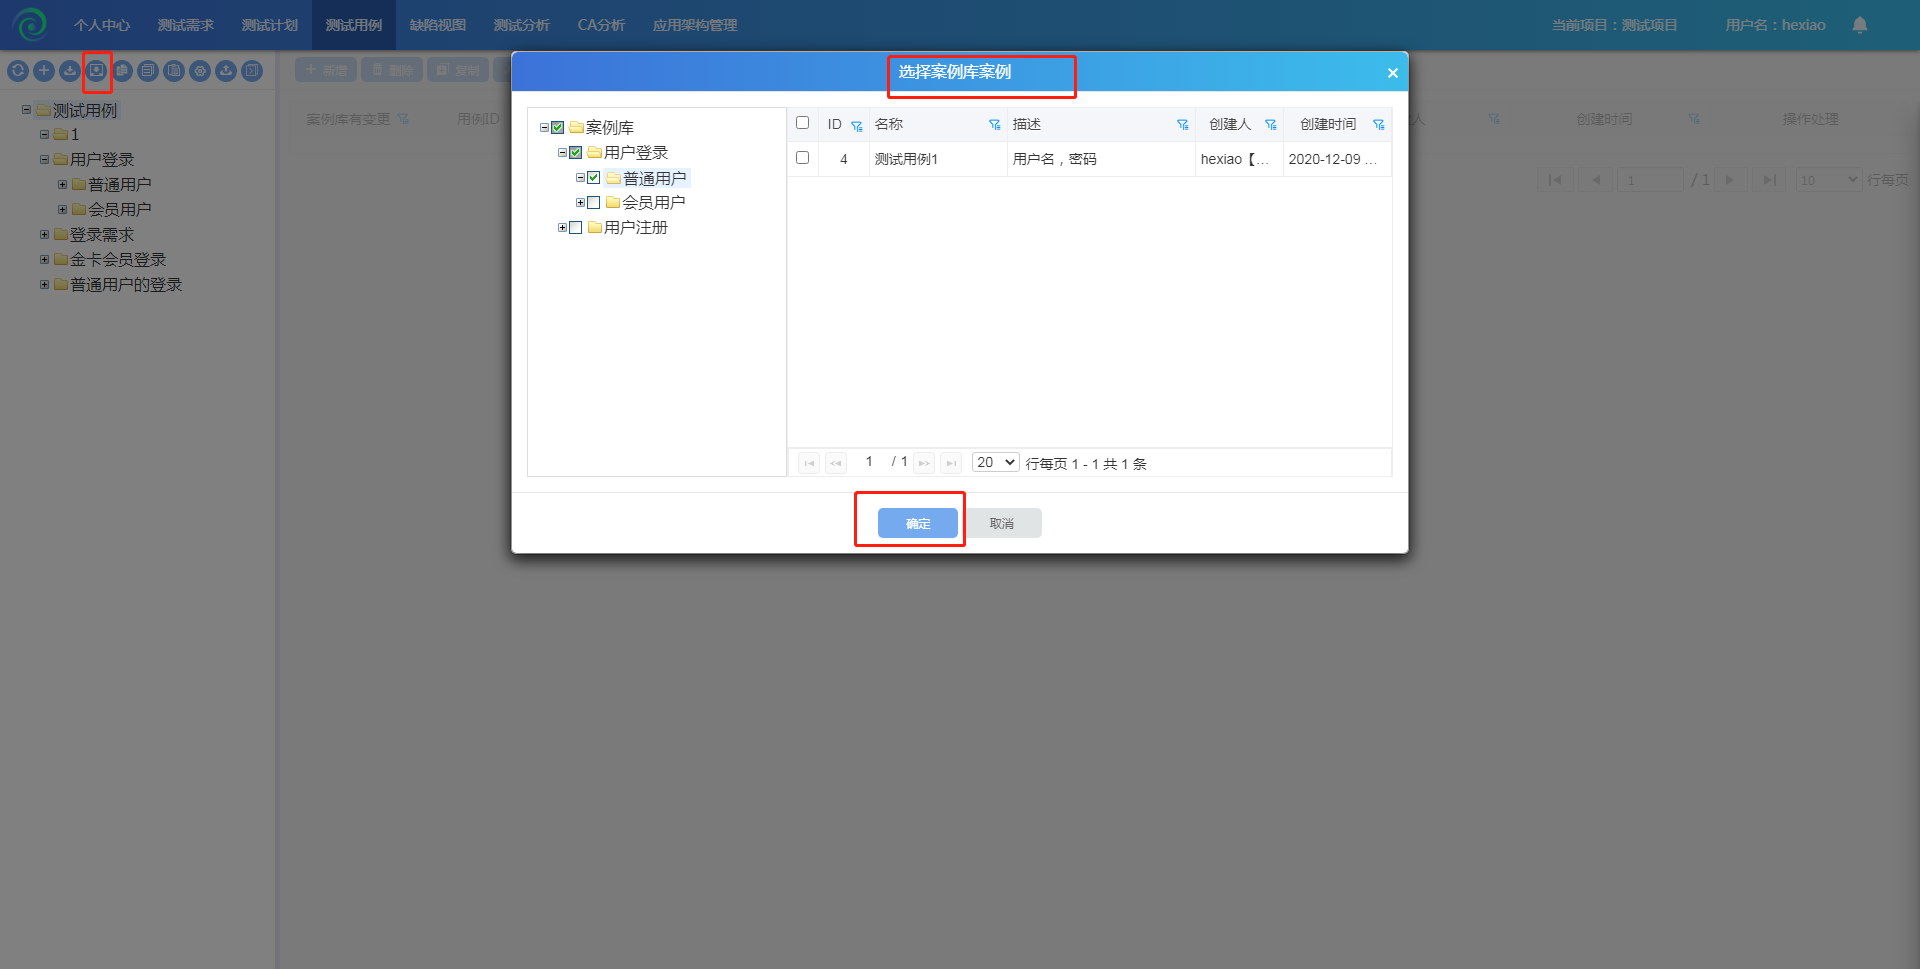This screenshot has width=1920, height=969.
Task: Open the 创建人 column filter in the dialog
Action: click(1271, 125)
